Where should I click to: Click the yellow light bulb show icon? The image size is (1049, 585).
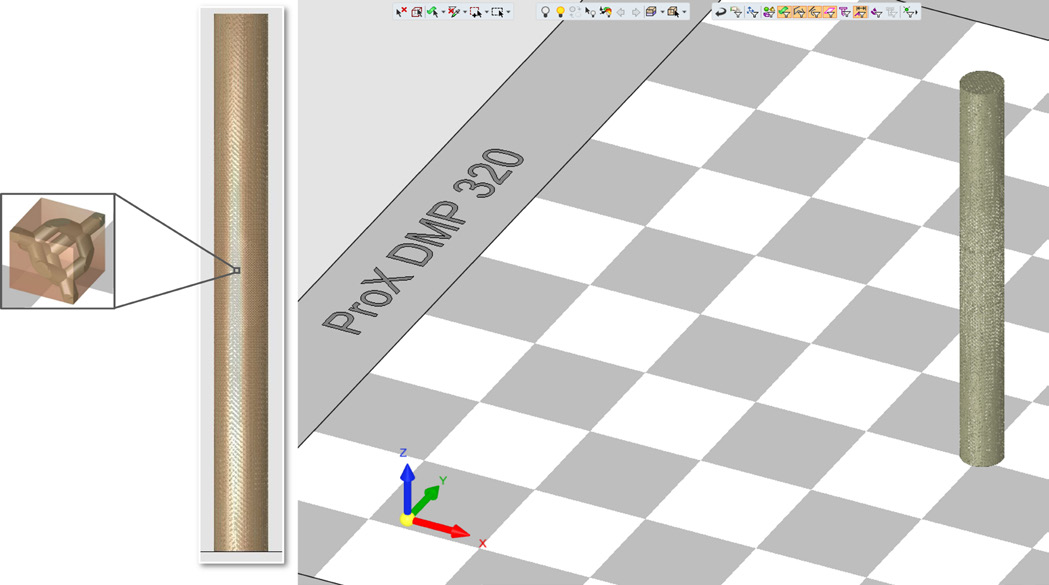(x=561, y=12)
